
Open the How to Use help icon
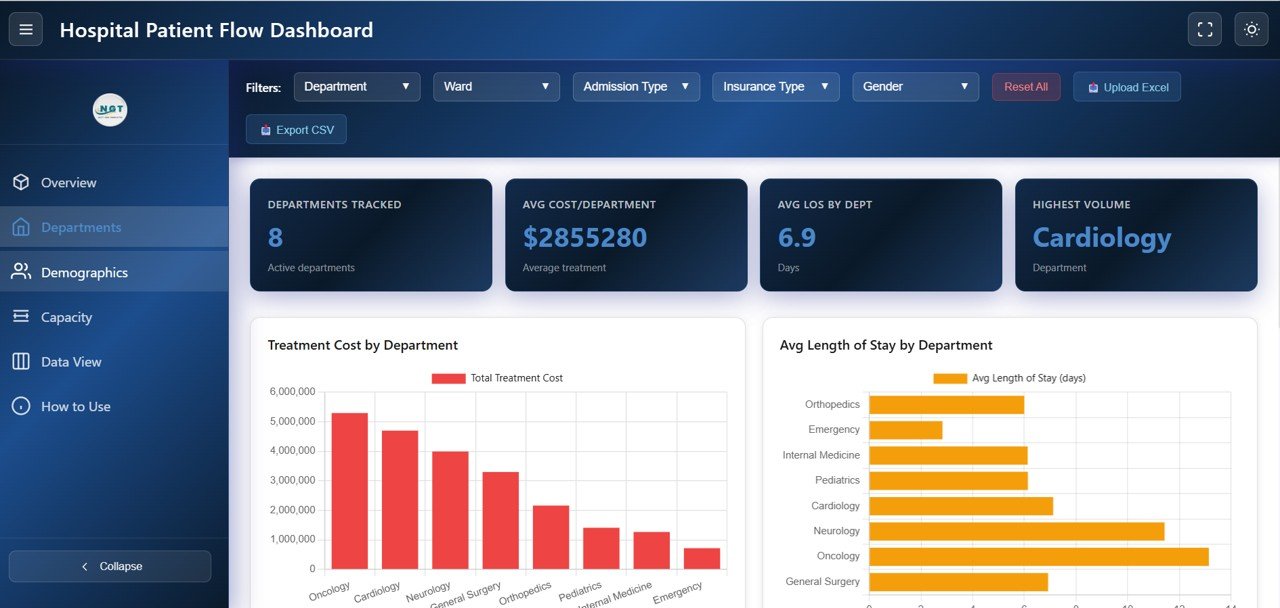(21, 406)
